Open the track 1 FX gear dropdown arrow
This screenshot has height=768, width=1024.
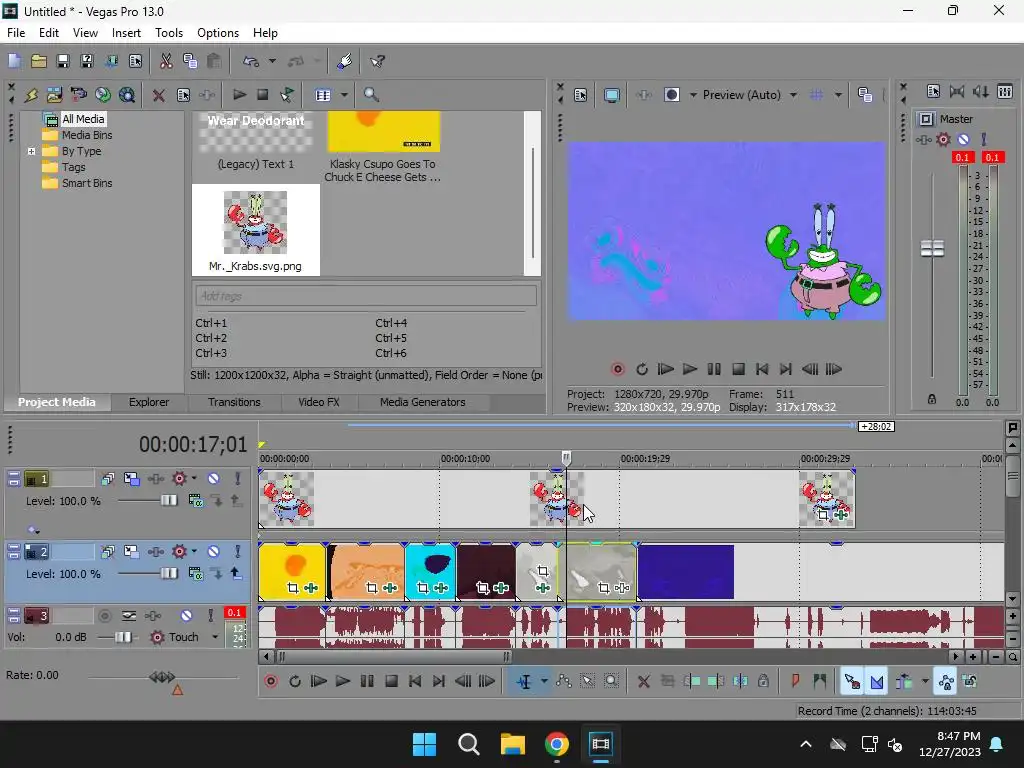[194, 479]
